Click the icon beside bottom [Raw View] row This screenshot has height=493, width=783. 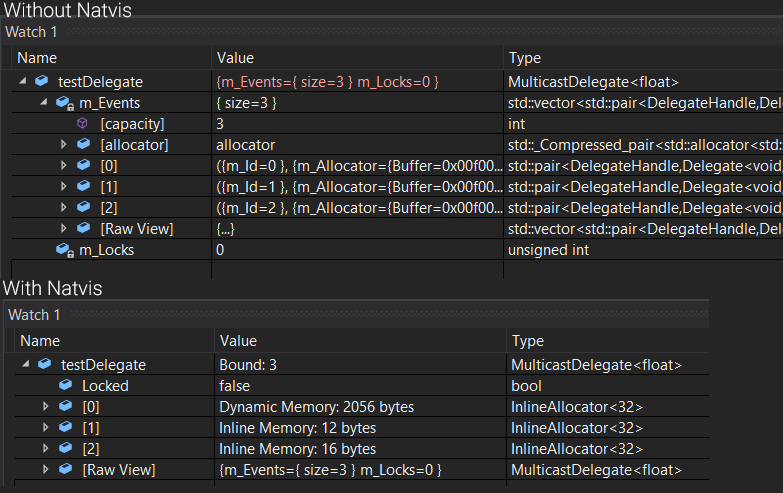66,469
